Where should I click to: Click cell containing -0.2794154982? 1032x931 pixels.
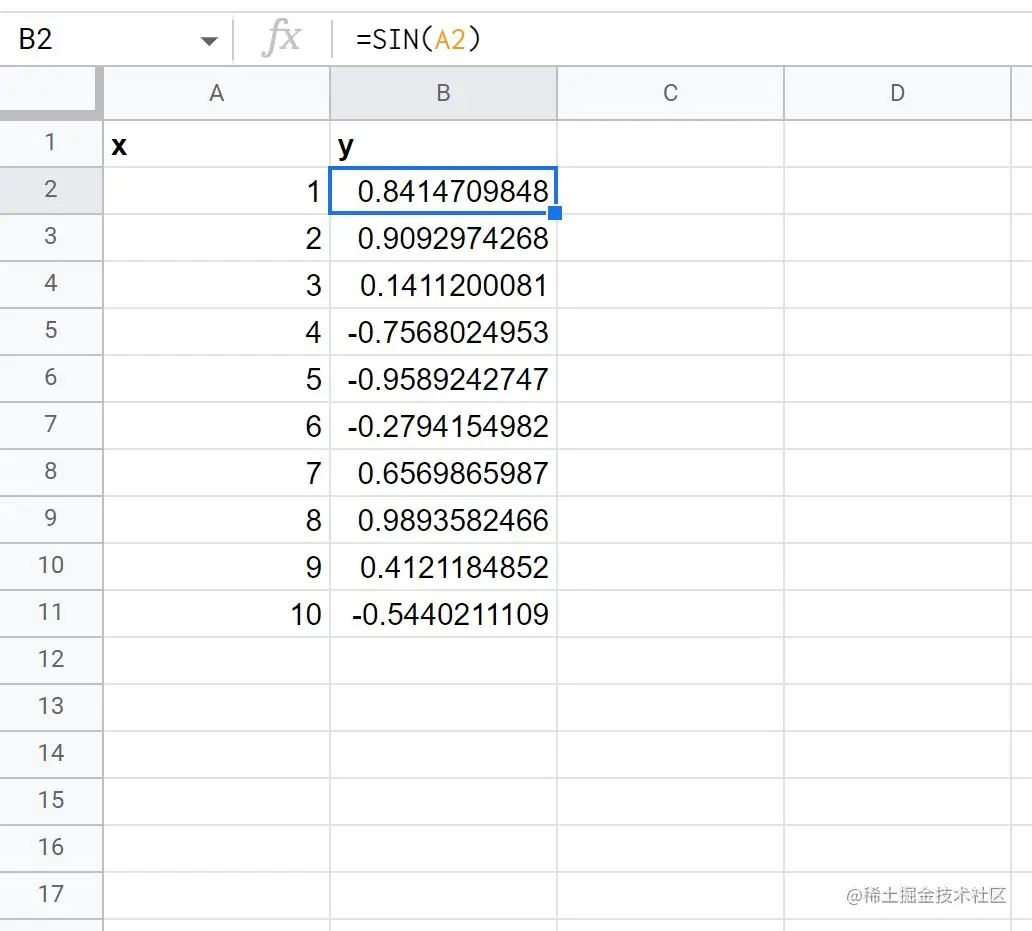pos(444,425)
